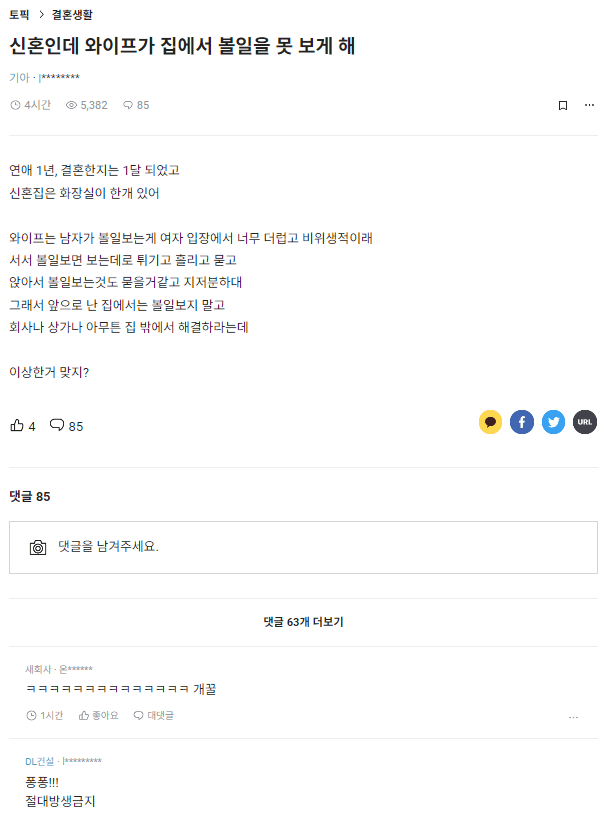Open 새회사 commenter profile link
The height and width of the screenshot is (816, 609).
click(x=38, y=669)
